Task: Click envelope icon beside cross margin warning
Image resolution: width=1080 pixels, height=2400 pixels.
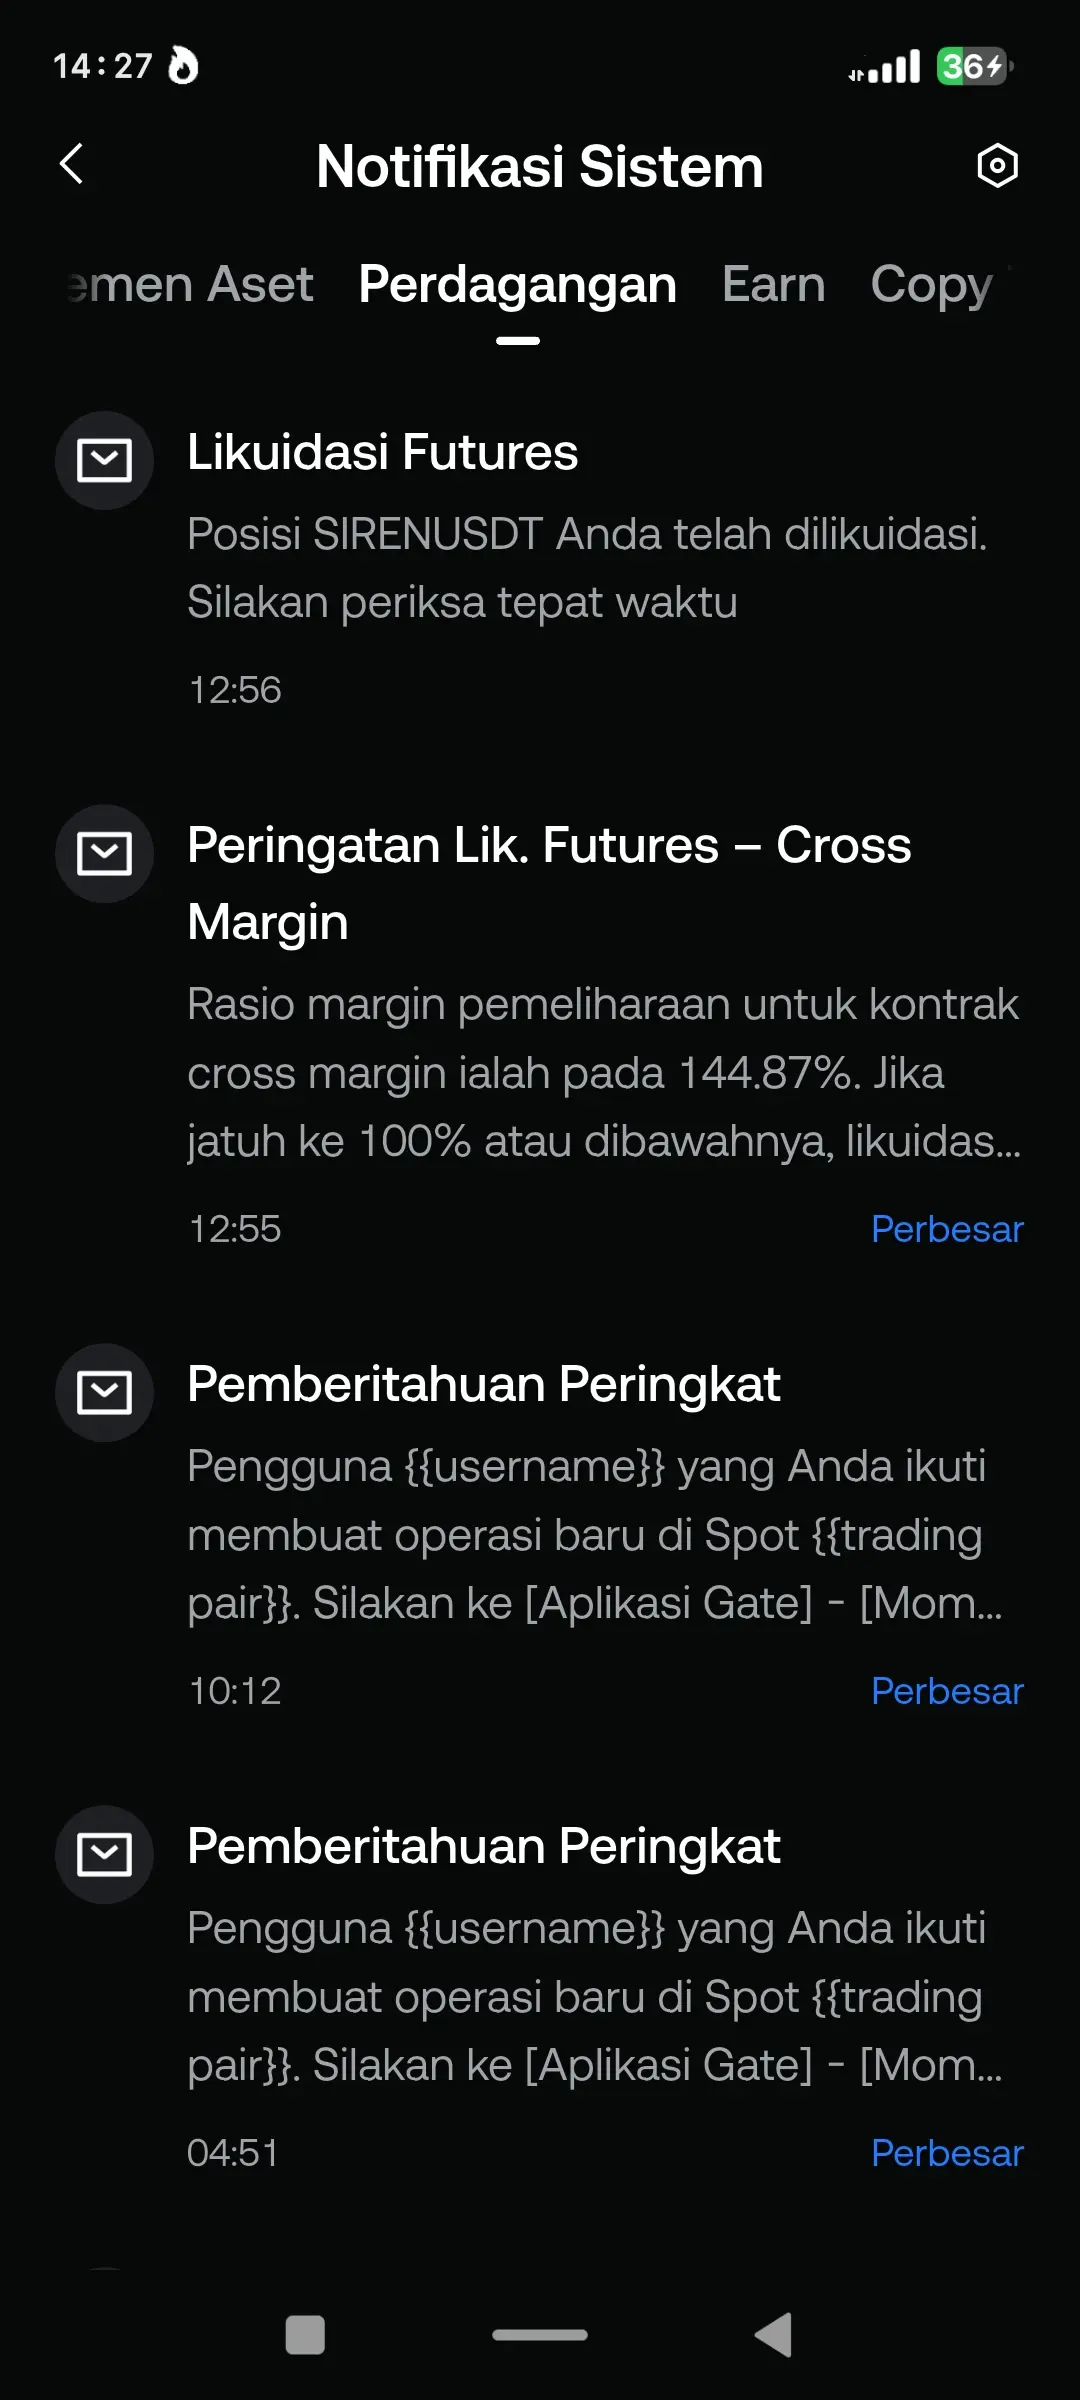Action: click(x=104, y=855)
